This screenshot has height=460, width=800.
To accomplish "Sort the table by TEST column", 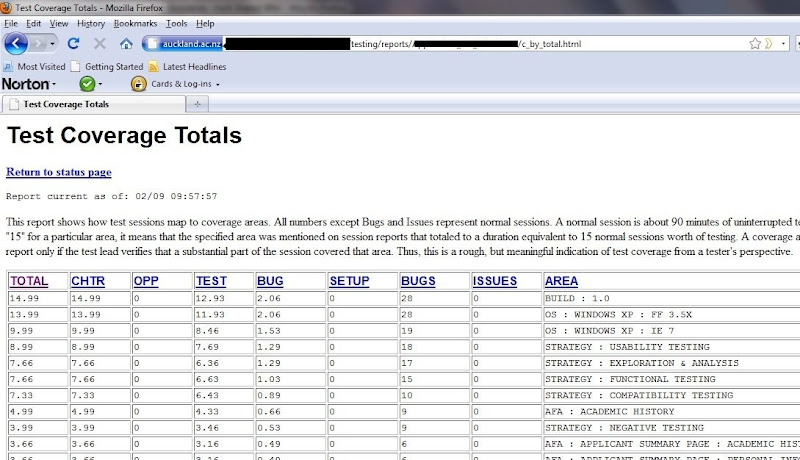I will pos(211,281).
